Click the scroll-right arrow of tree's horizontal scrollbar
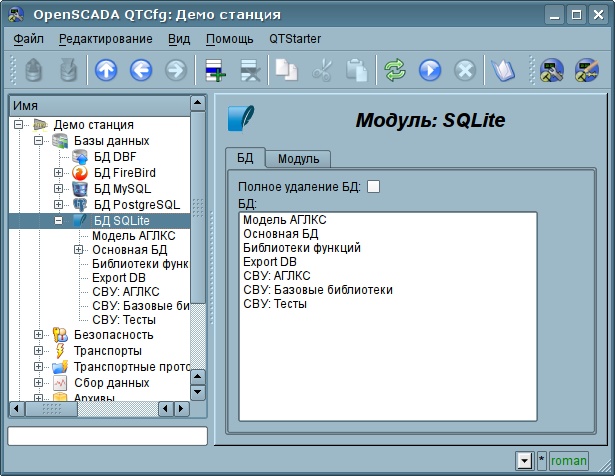Viewport: 615px width, 476px height. pos(181,409)
